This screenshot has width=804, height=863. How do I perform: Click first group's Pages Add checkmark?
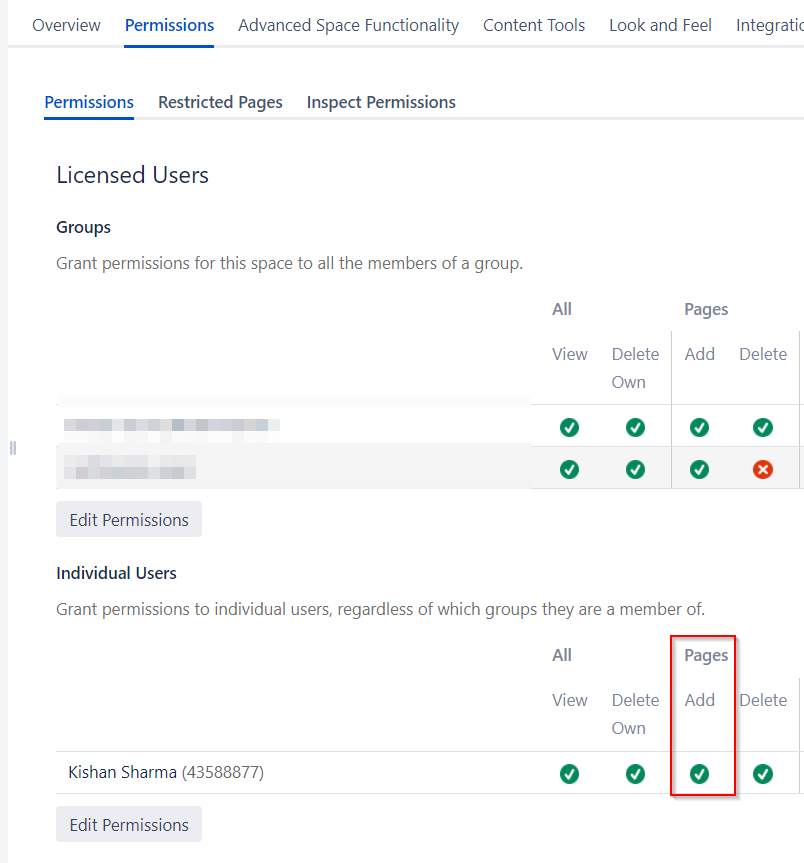699,427
